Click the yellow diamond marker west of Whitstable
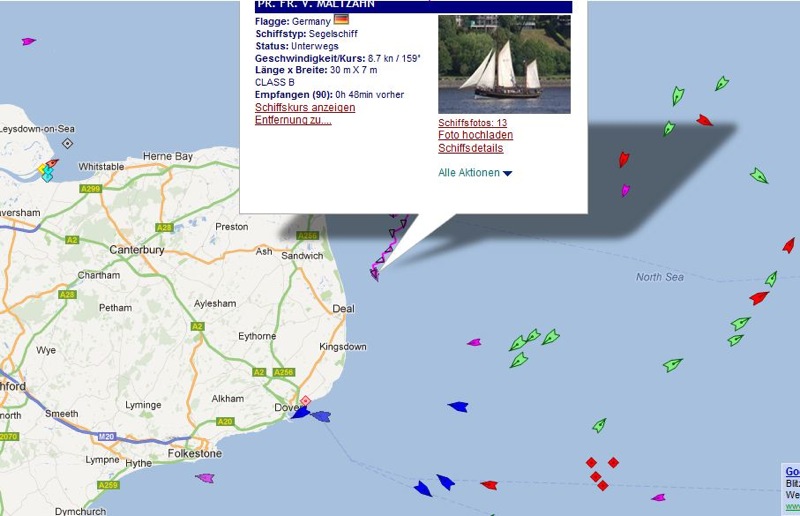The width and height of the screenshot is (800, 516). pos(42,169)
